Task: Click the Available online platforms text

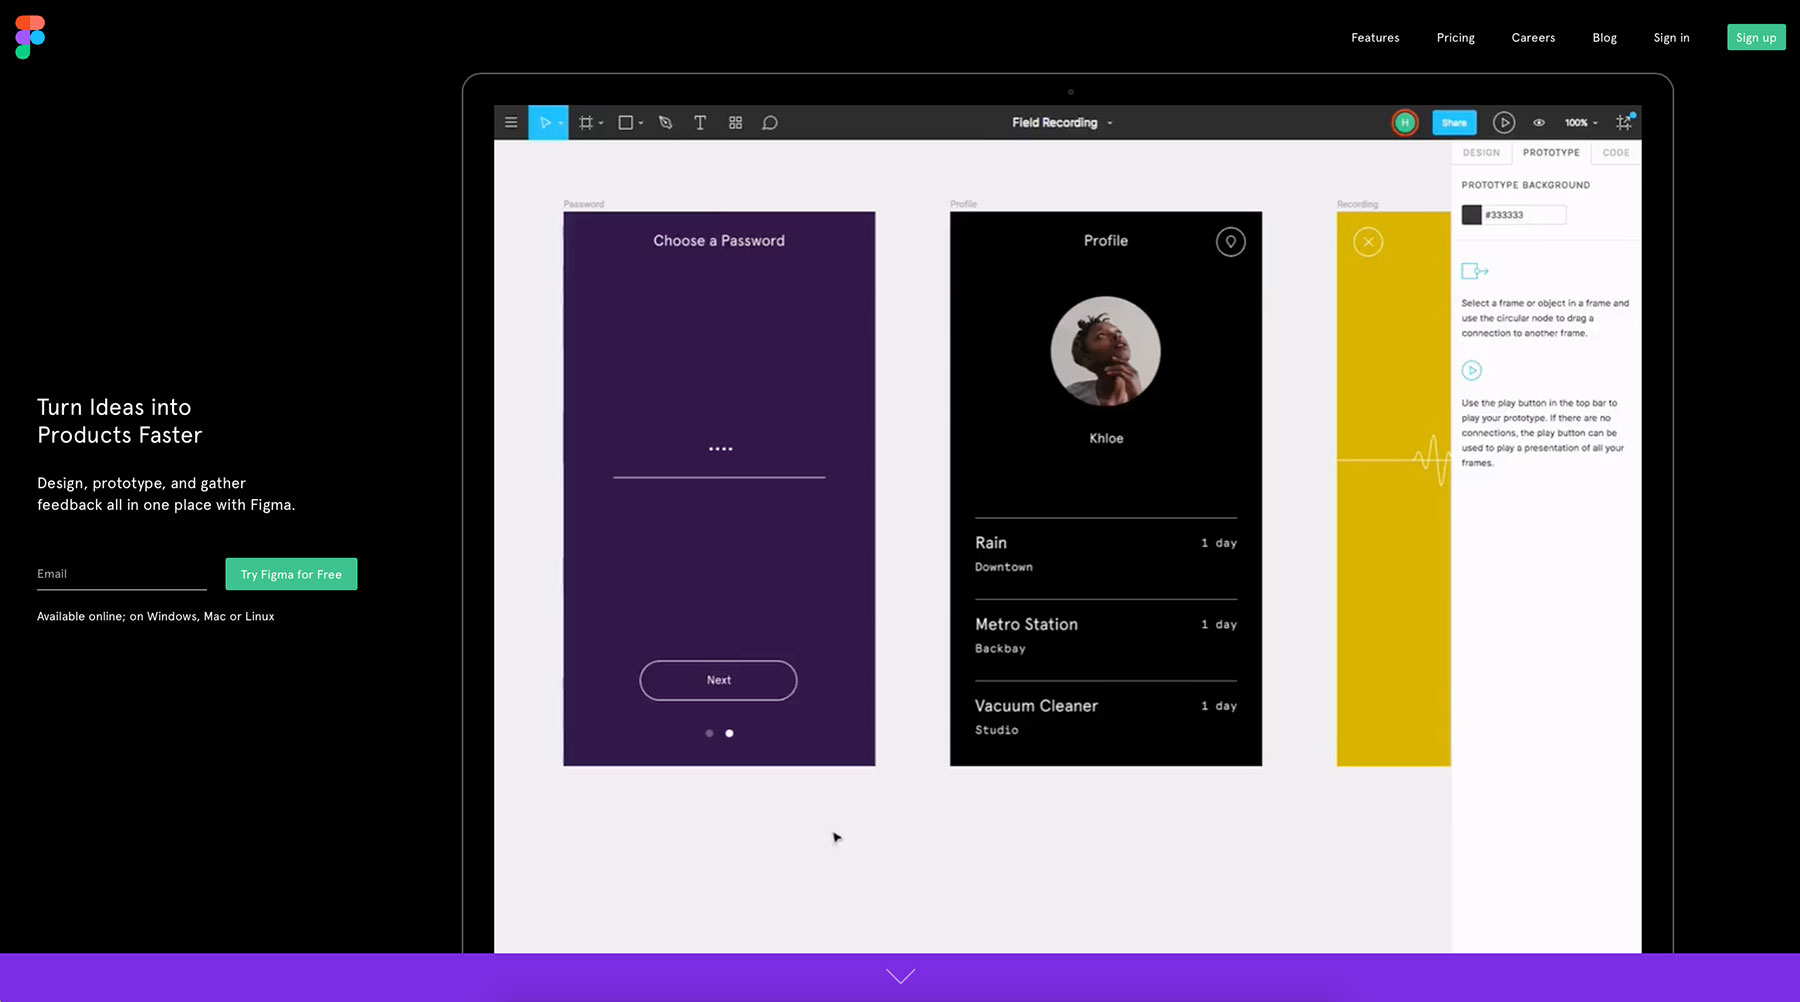Action: point(156,616)
